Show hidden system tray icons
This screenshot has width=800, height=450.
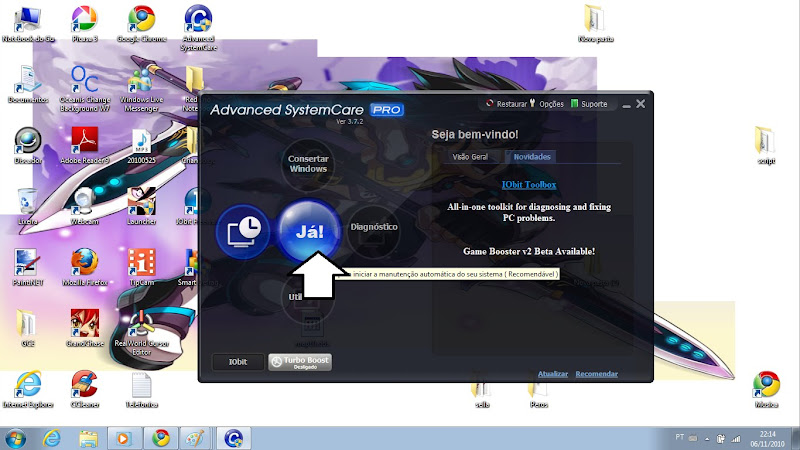(x=707, y=438)
